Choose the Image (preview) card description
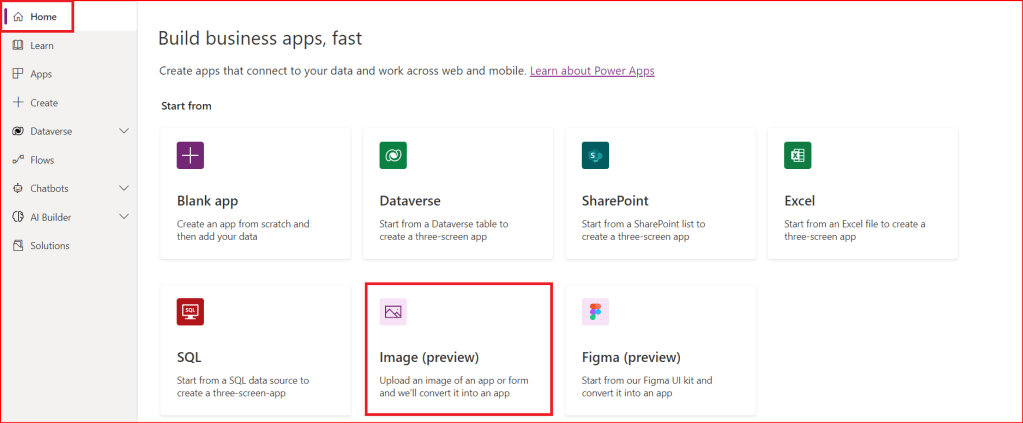The height and width of the screenshot is (423, 1023). [x=456, y=387]
